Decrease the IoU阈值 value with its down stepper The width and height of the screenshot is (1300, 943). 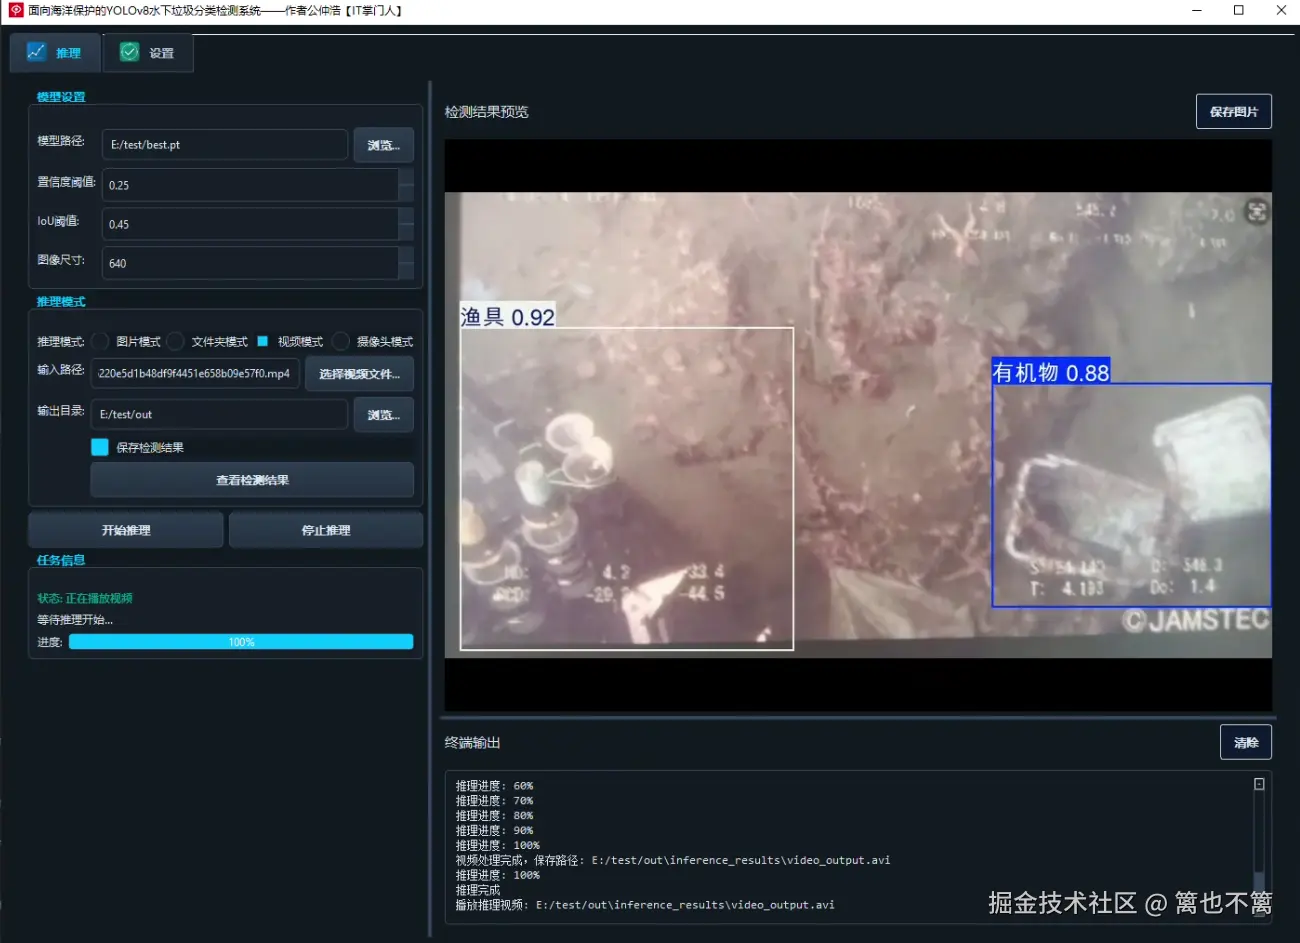tap(407, 232)
